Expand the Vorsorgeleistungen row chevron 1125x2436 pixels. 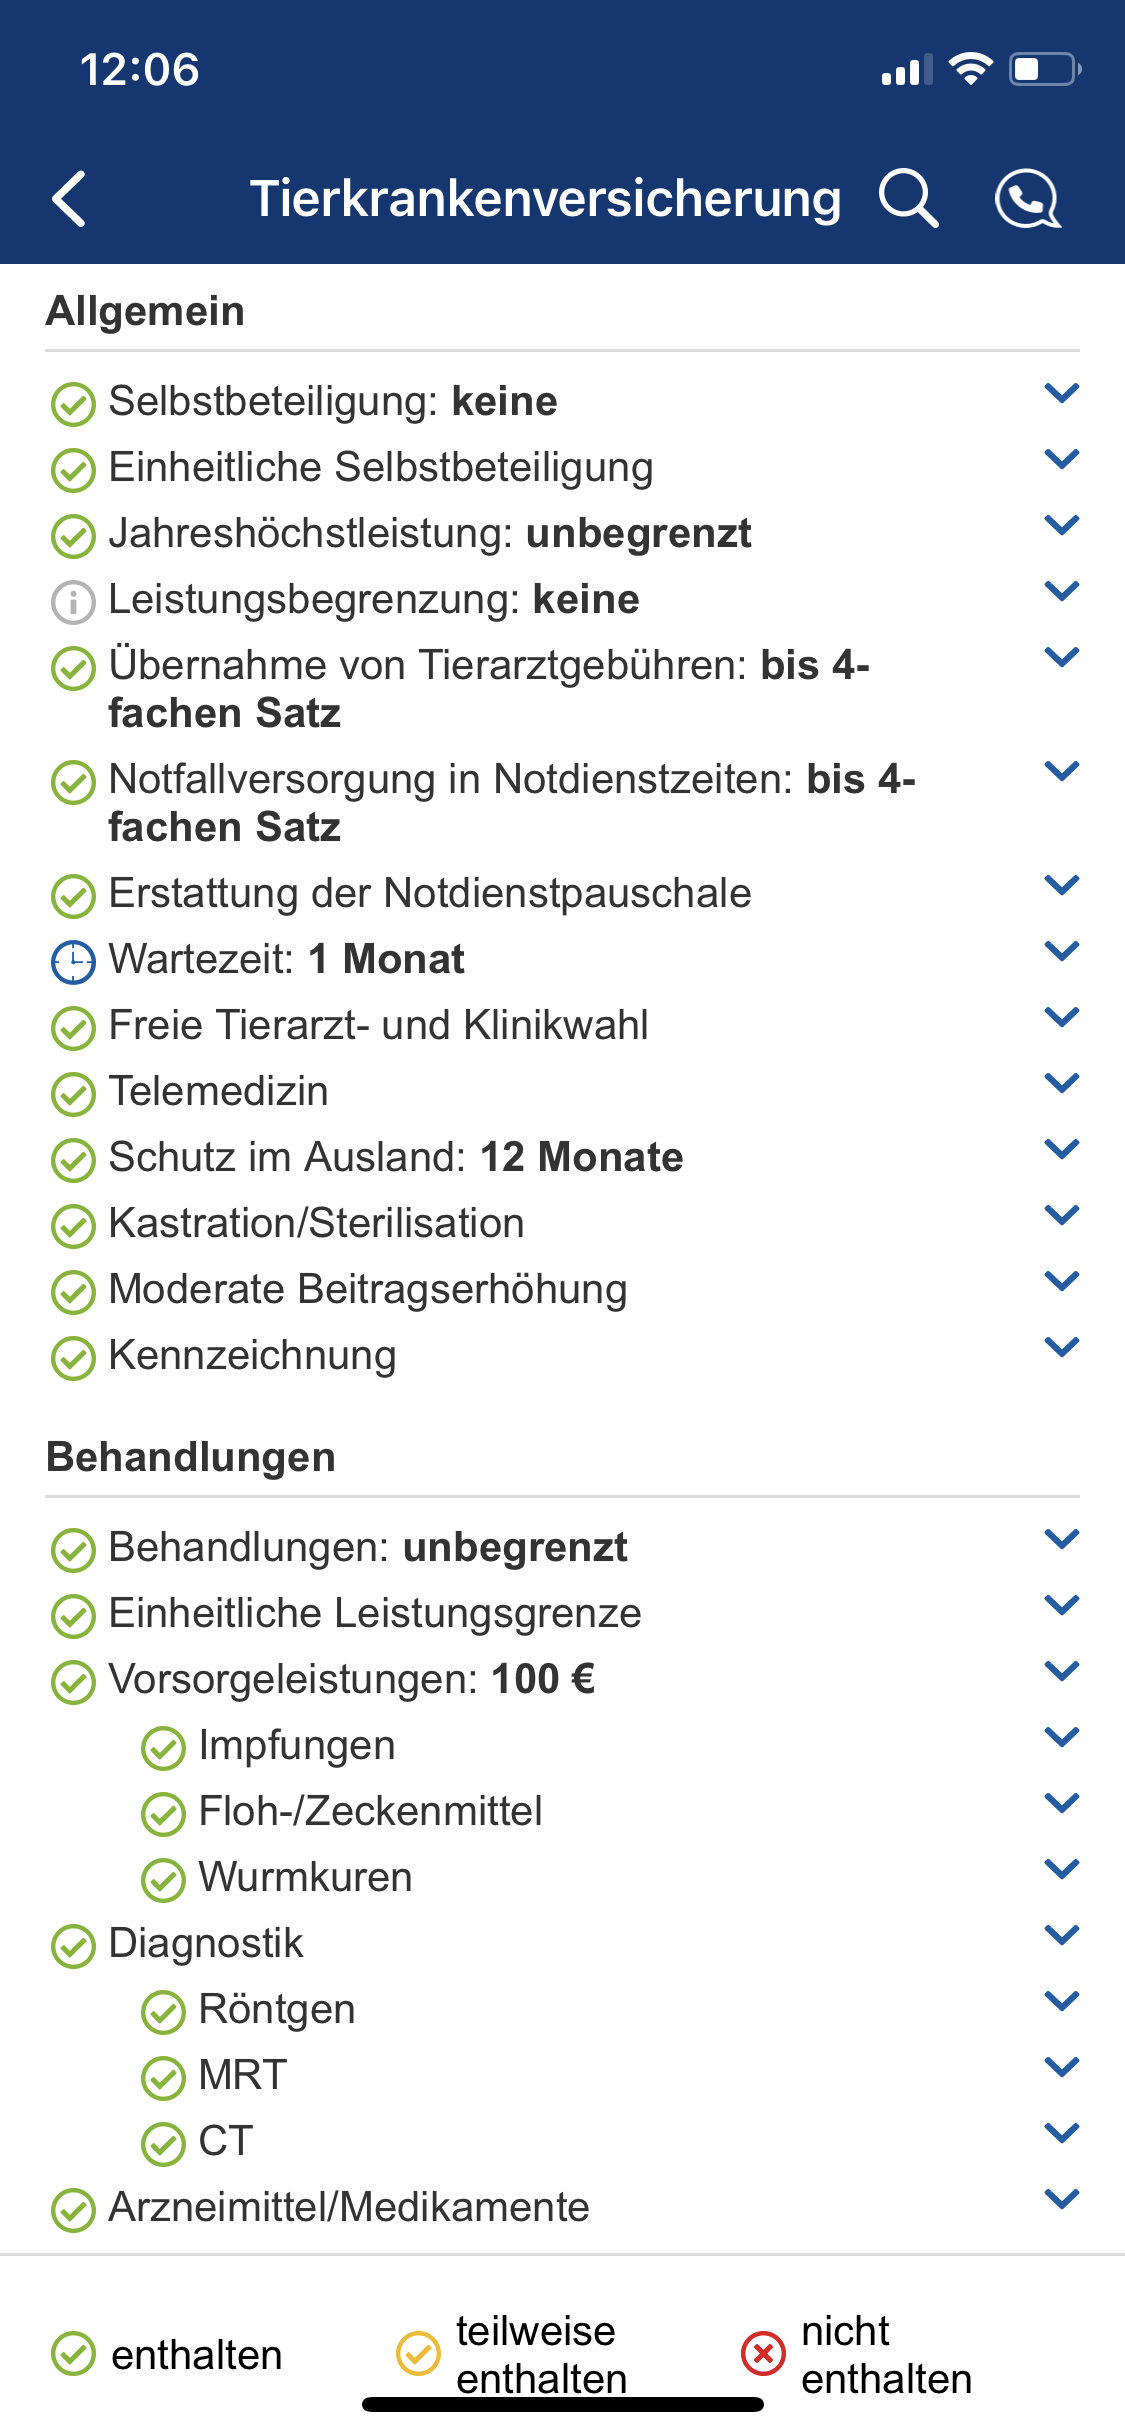pos(1061,1671)
